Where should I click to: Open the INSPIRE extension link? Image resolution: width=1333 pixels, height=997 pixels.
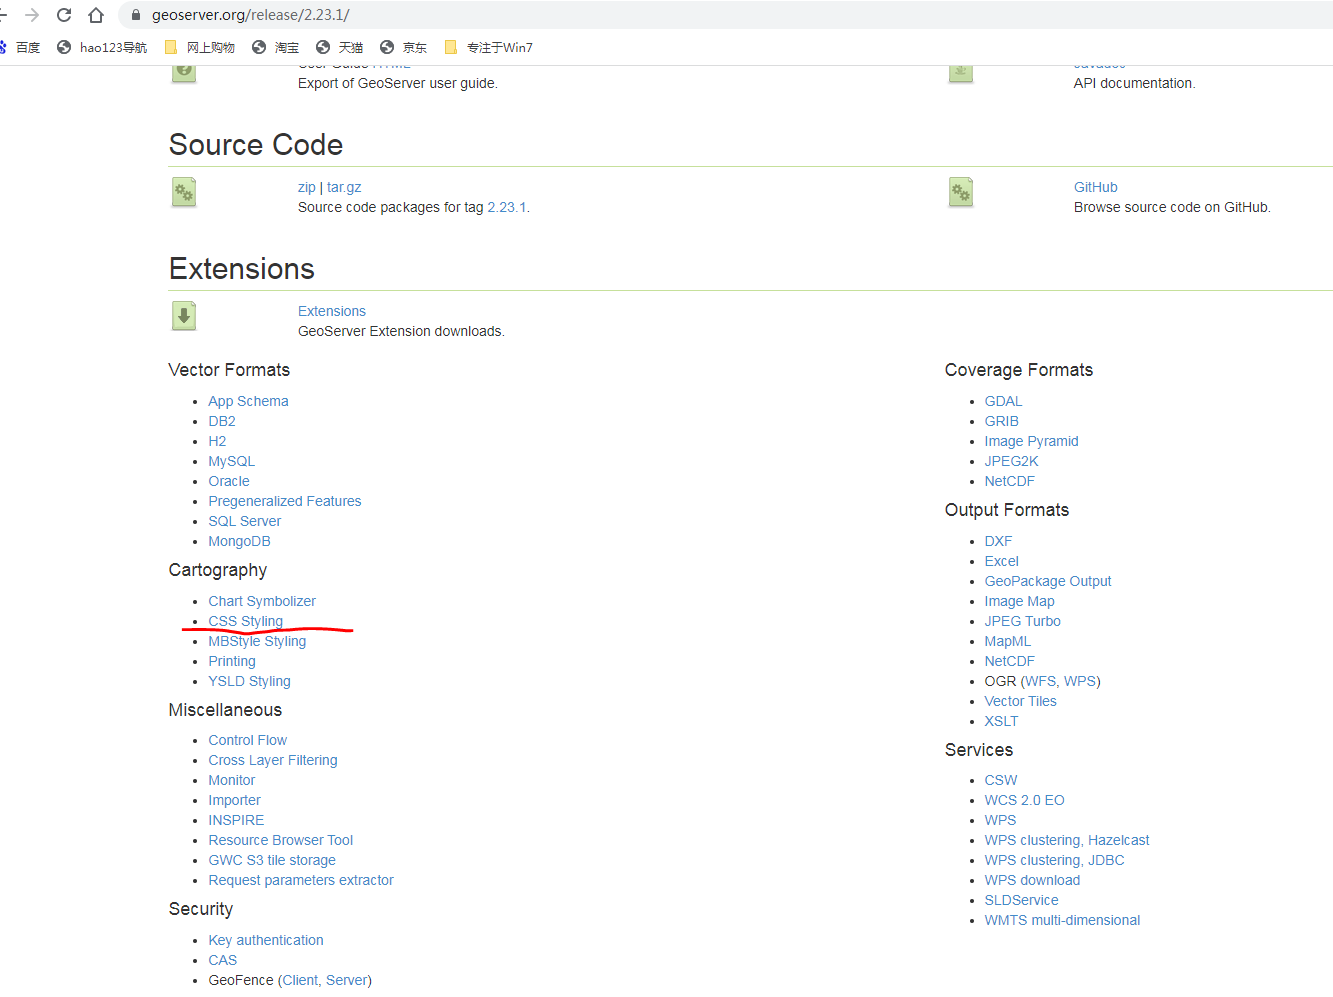point(236,820)
